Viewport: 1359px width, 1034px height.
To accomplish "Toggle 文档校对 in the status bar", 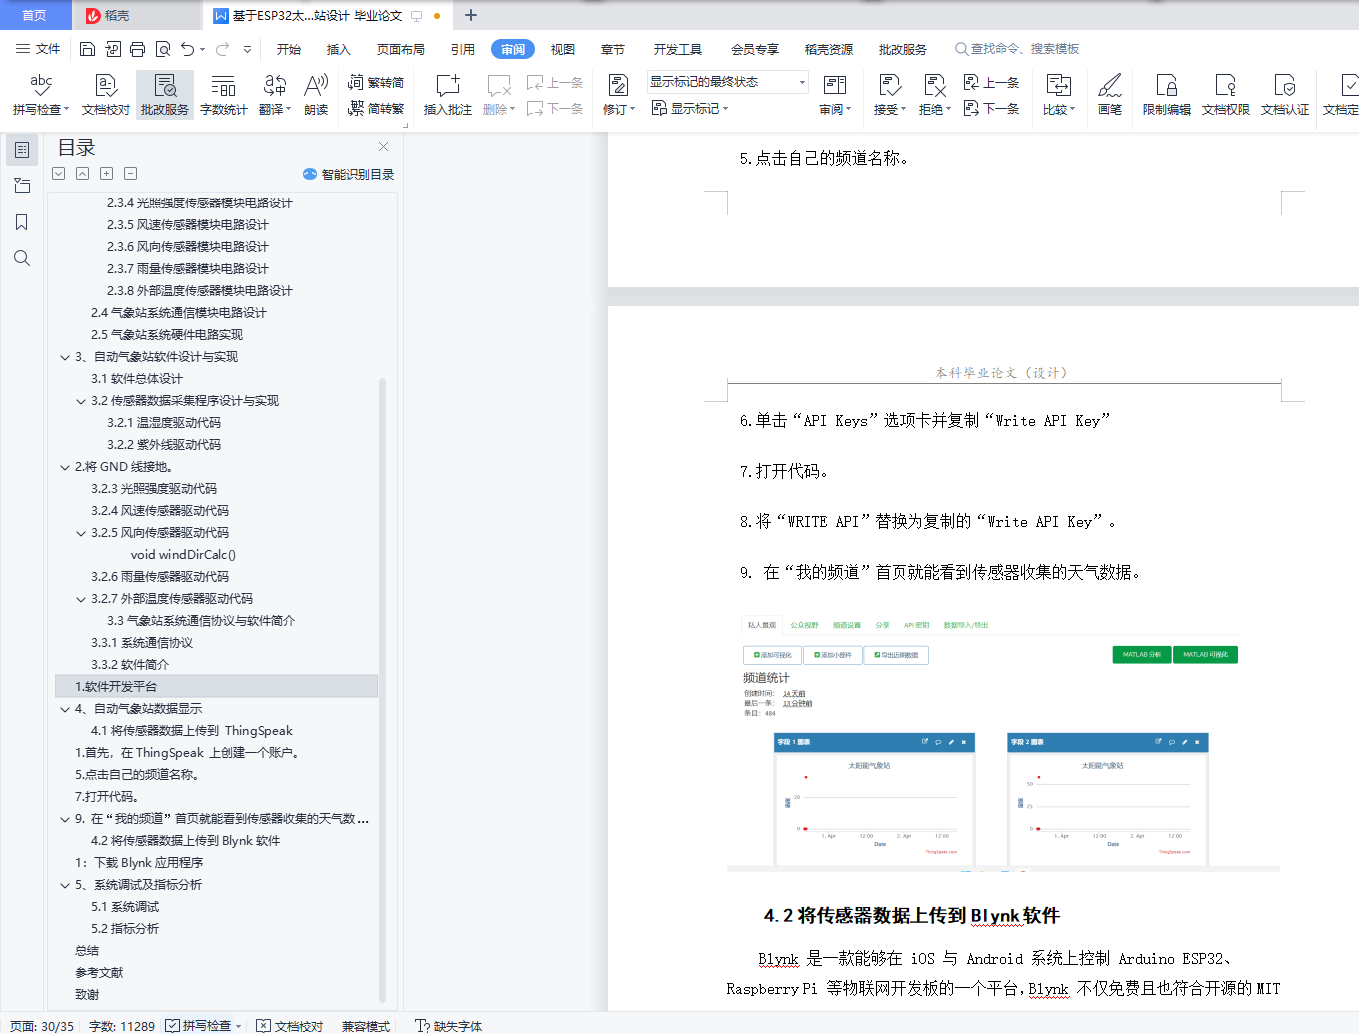I will [x=290, y=1026].
